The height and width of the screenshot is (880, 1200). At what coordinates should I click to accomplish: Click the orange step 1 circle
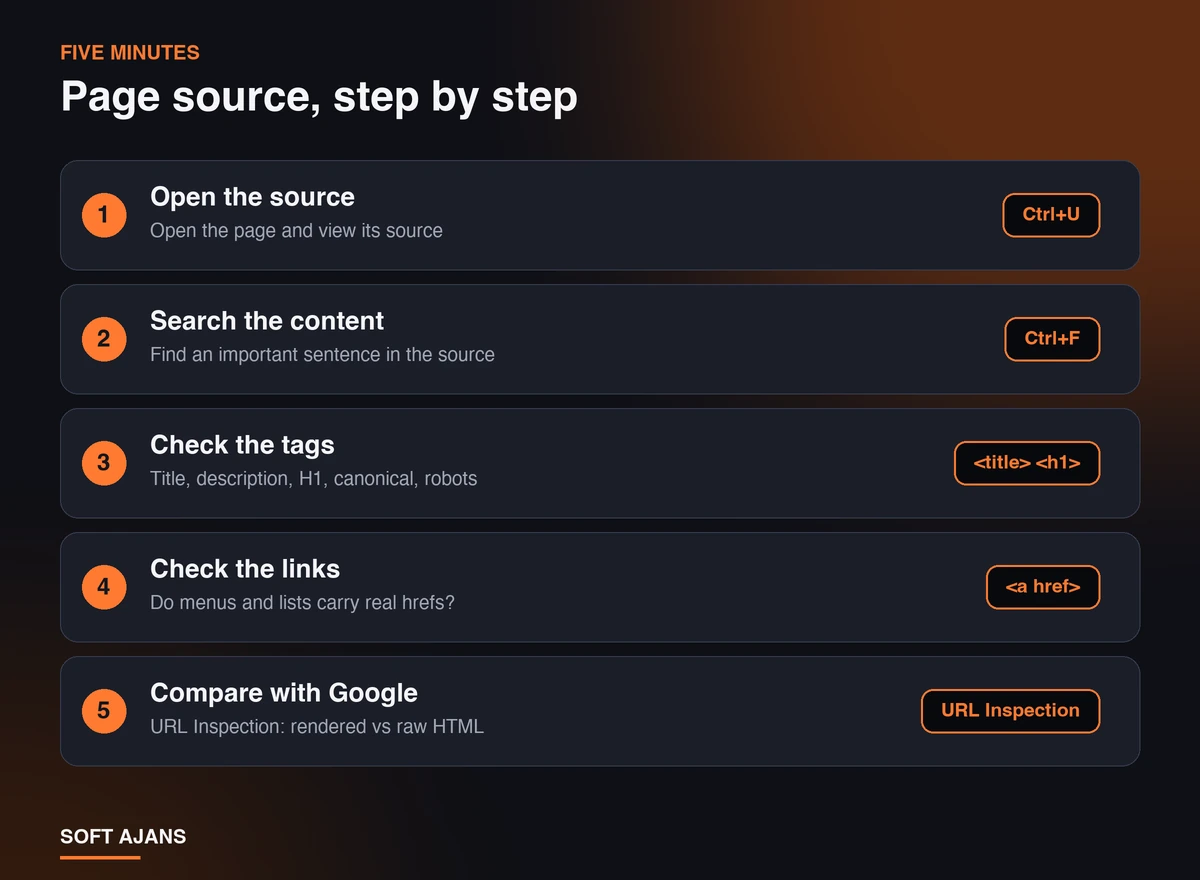coord(104,215)
